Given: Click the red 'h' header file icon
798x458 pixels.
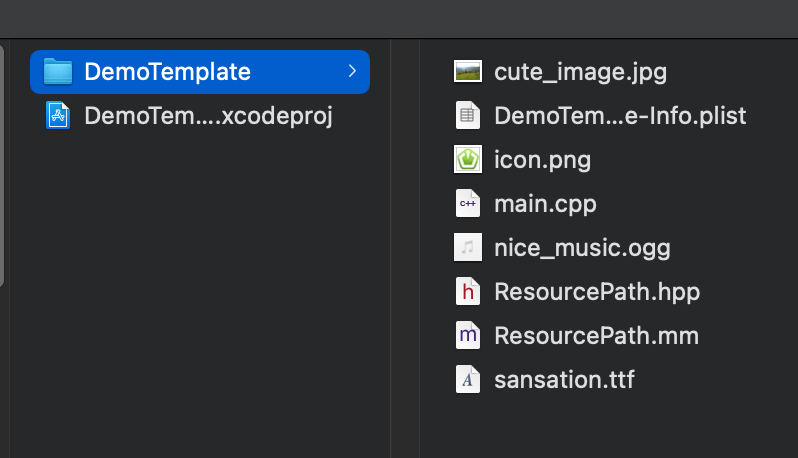Looking at the screenshot, I should coord(467,291).
